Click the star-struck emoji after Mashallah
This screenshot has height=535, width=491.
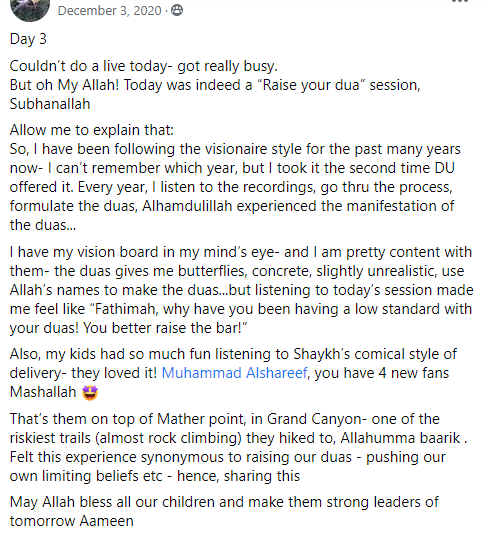[x=90, y=392]
